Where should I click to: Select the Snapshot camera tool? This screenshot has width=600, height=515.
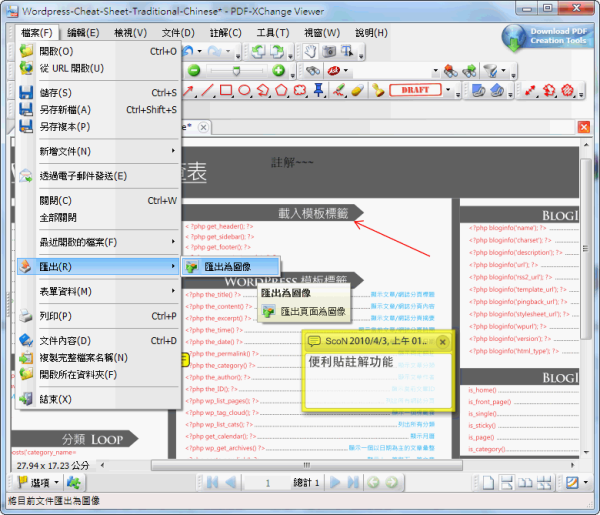(x=329, y=51)
